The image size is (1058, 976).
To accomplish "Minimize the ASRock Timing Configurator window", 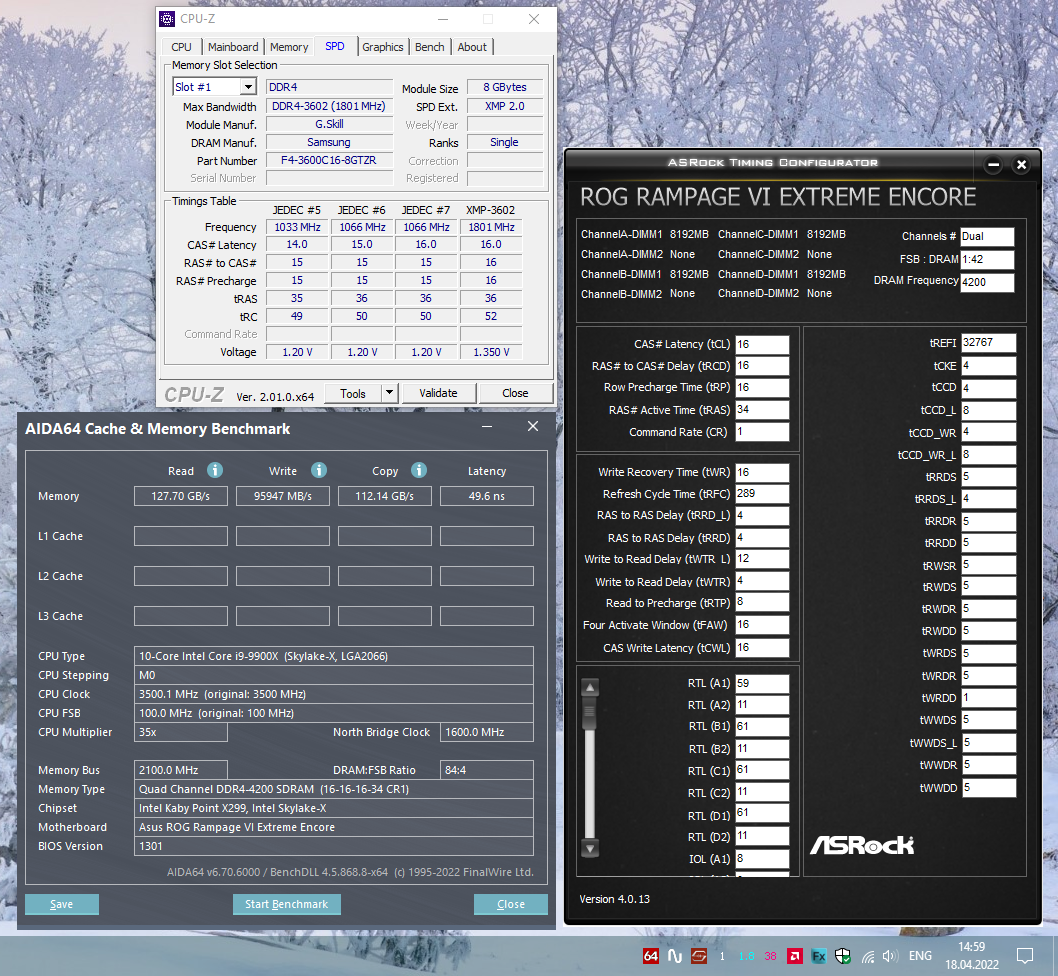I will pyautogui.click(x=993, y=165).
